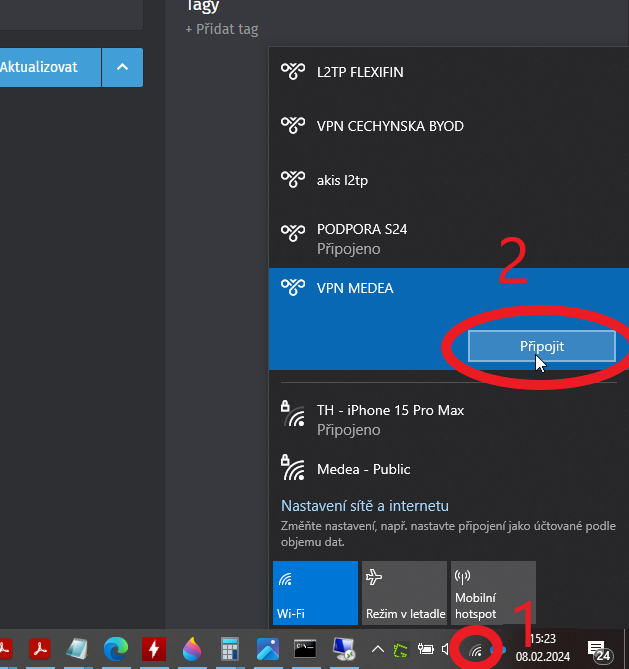Open the Command Prompt taskbar icon
This screenshot has height=669, width=629.
[x=306, y=649]
